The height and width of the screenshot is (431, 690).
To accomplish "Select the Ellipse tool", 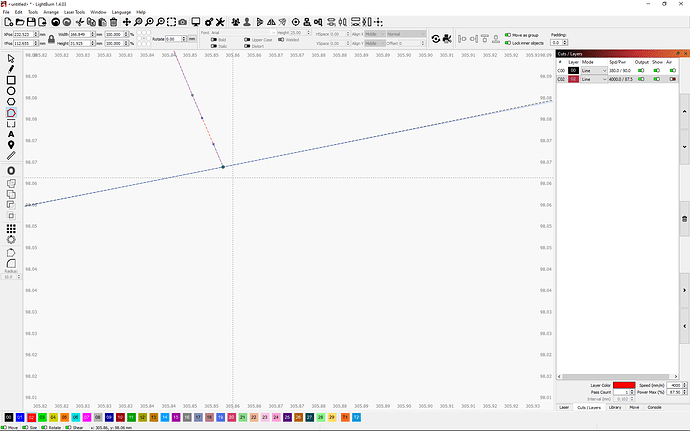I will [11, 91].
